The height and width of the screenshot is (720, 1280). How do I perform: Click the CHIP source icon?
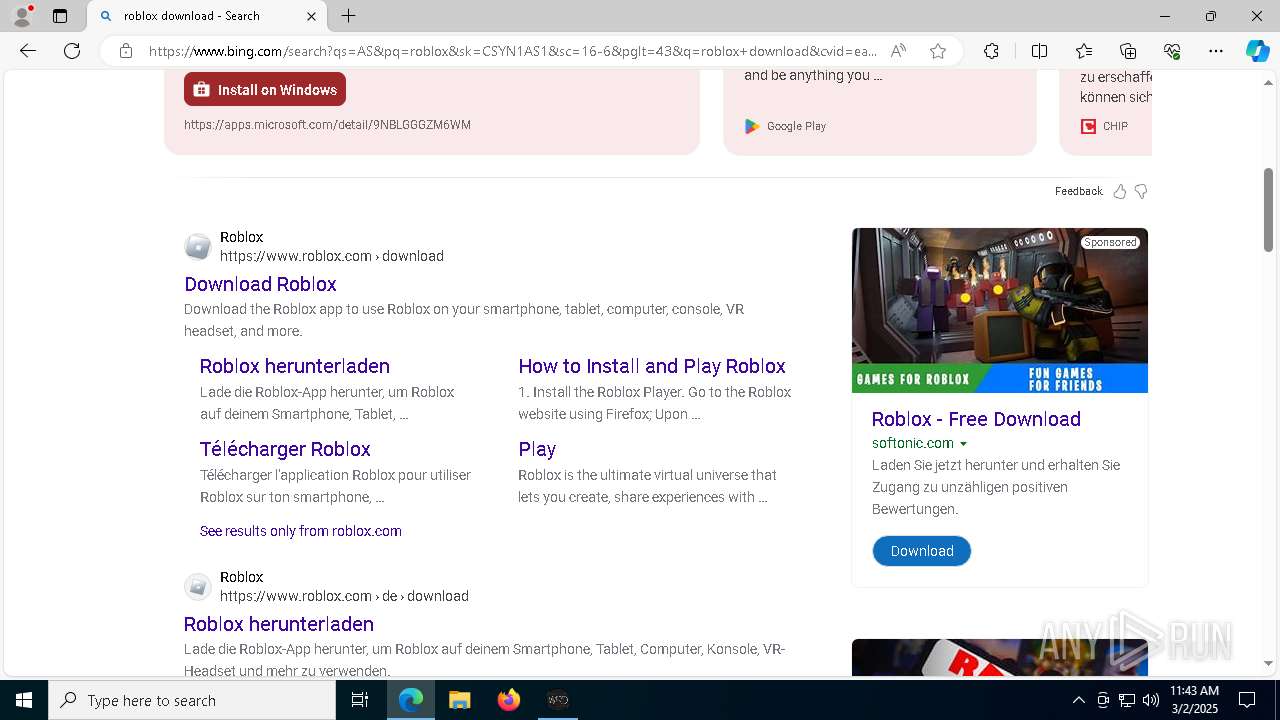[1088, 126]
